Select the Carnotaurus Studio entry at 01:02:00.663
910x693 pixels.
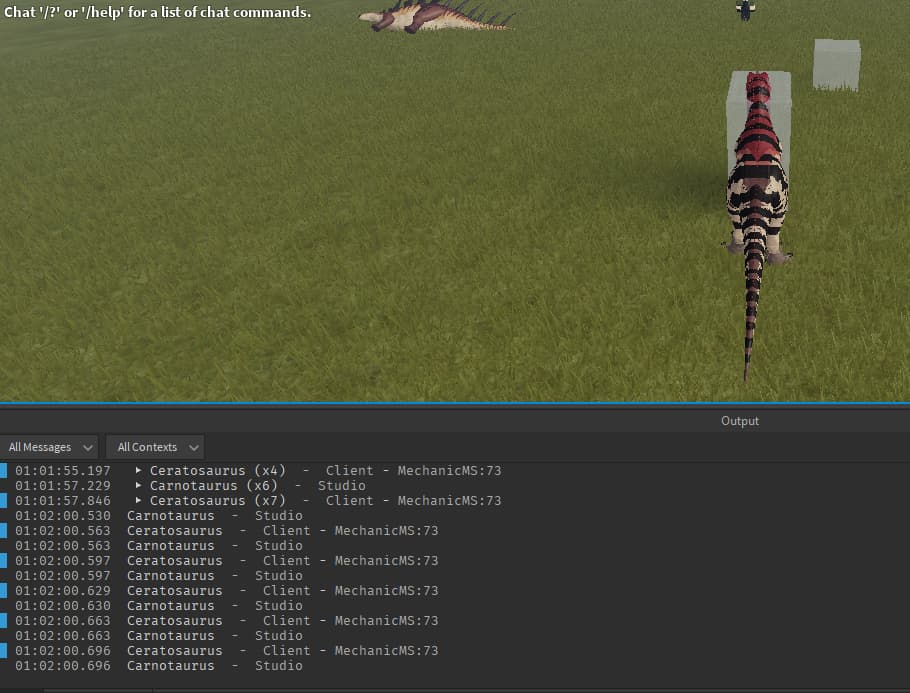[200, 635]
